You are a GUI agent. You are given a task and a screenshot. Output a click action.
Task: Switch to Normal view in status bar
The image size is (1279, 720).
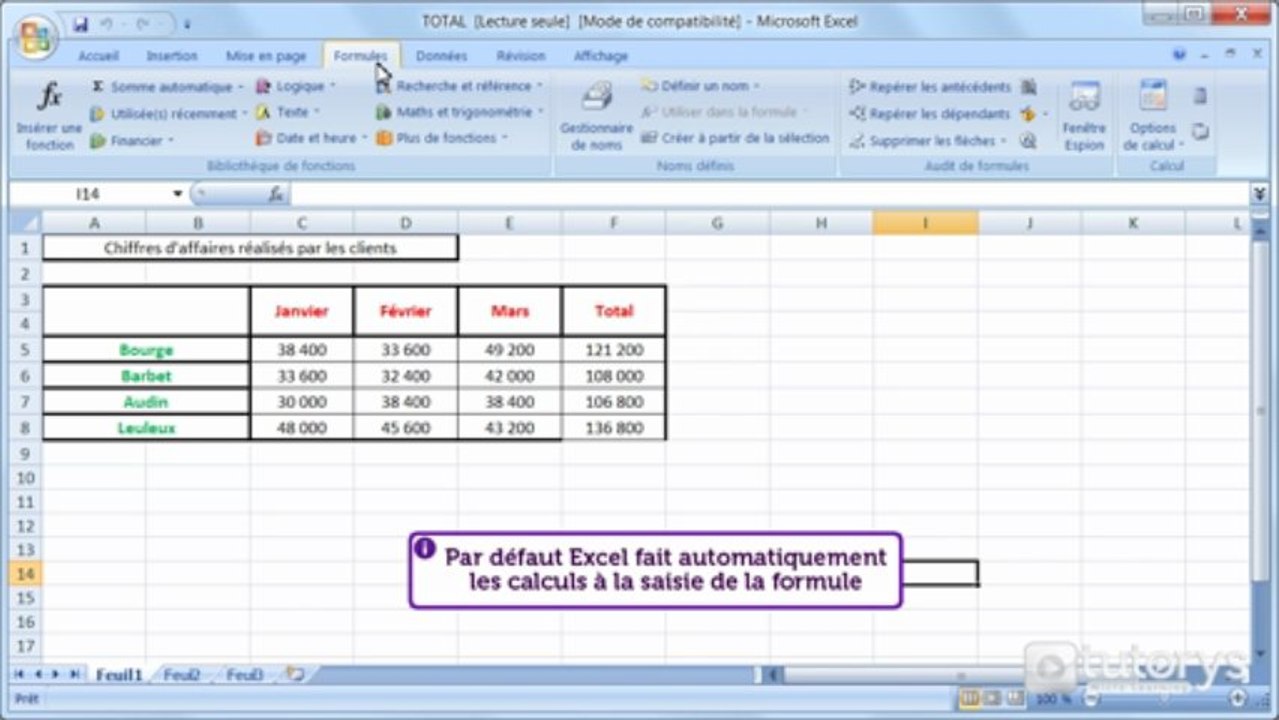(969, 698)
